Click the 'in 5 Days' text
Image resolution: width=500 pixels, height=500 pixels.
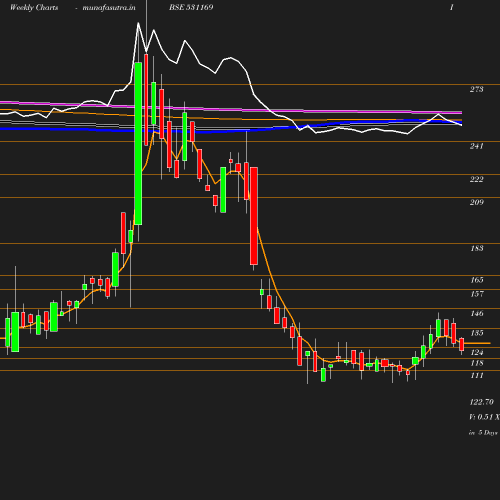[x=483, y=433]
